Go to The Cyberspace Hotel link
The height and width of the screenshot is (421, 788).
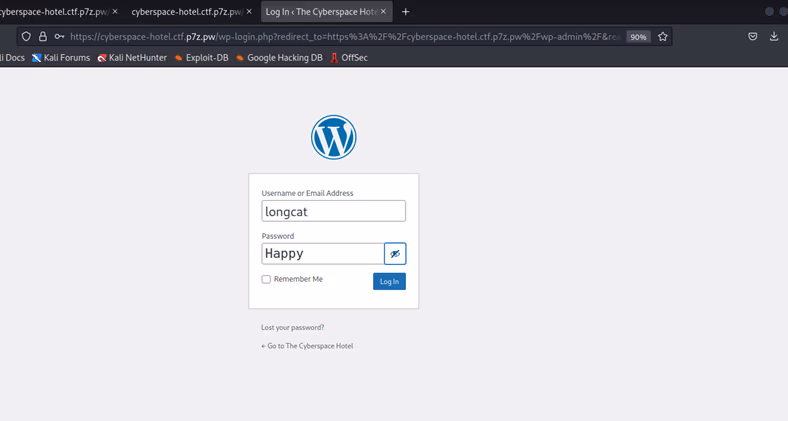307,346
